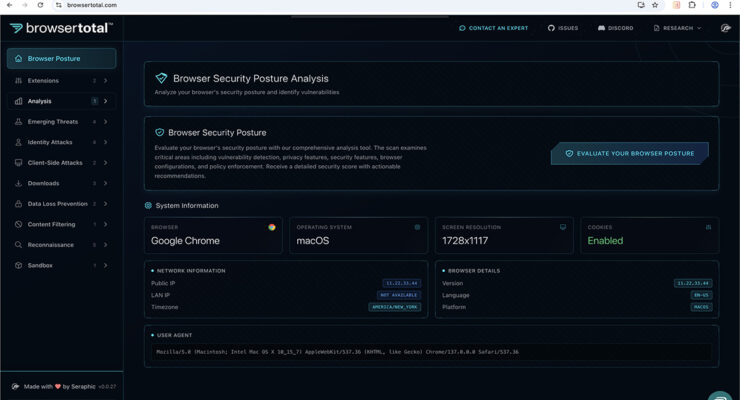Expand the Downloads chevron
Viewport: 740px width, 400px height.
[x=105, y=183]
